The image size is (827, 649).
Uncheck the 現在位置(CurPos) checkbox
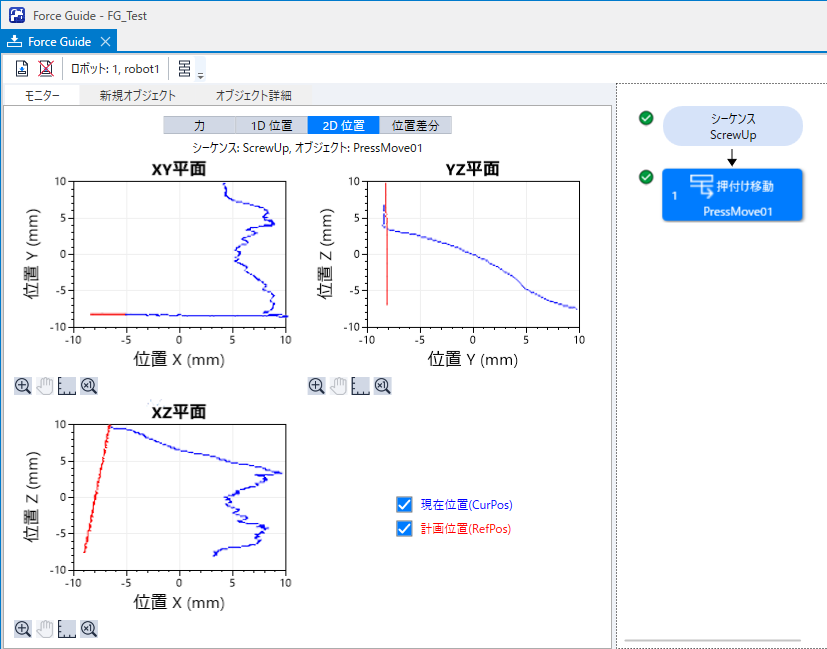pyautogui.click(x=405, y=504)
